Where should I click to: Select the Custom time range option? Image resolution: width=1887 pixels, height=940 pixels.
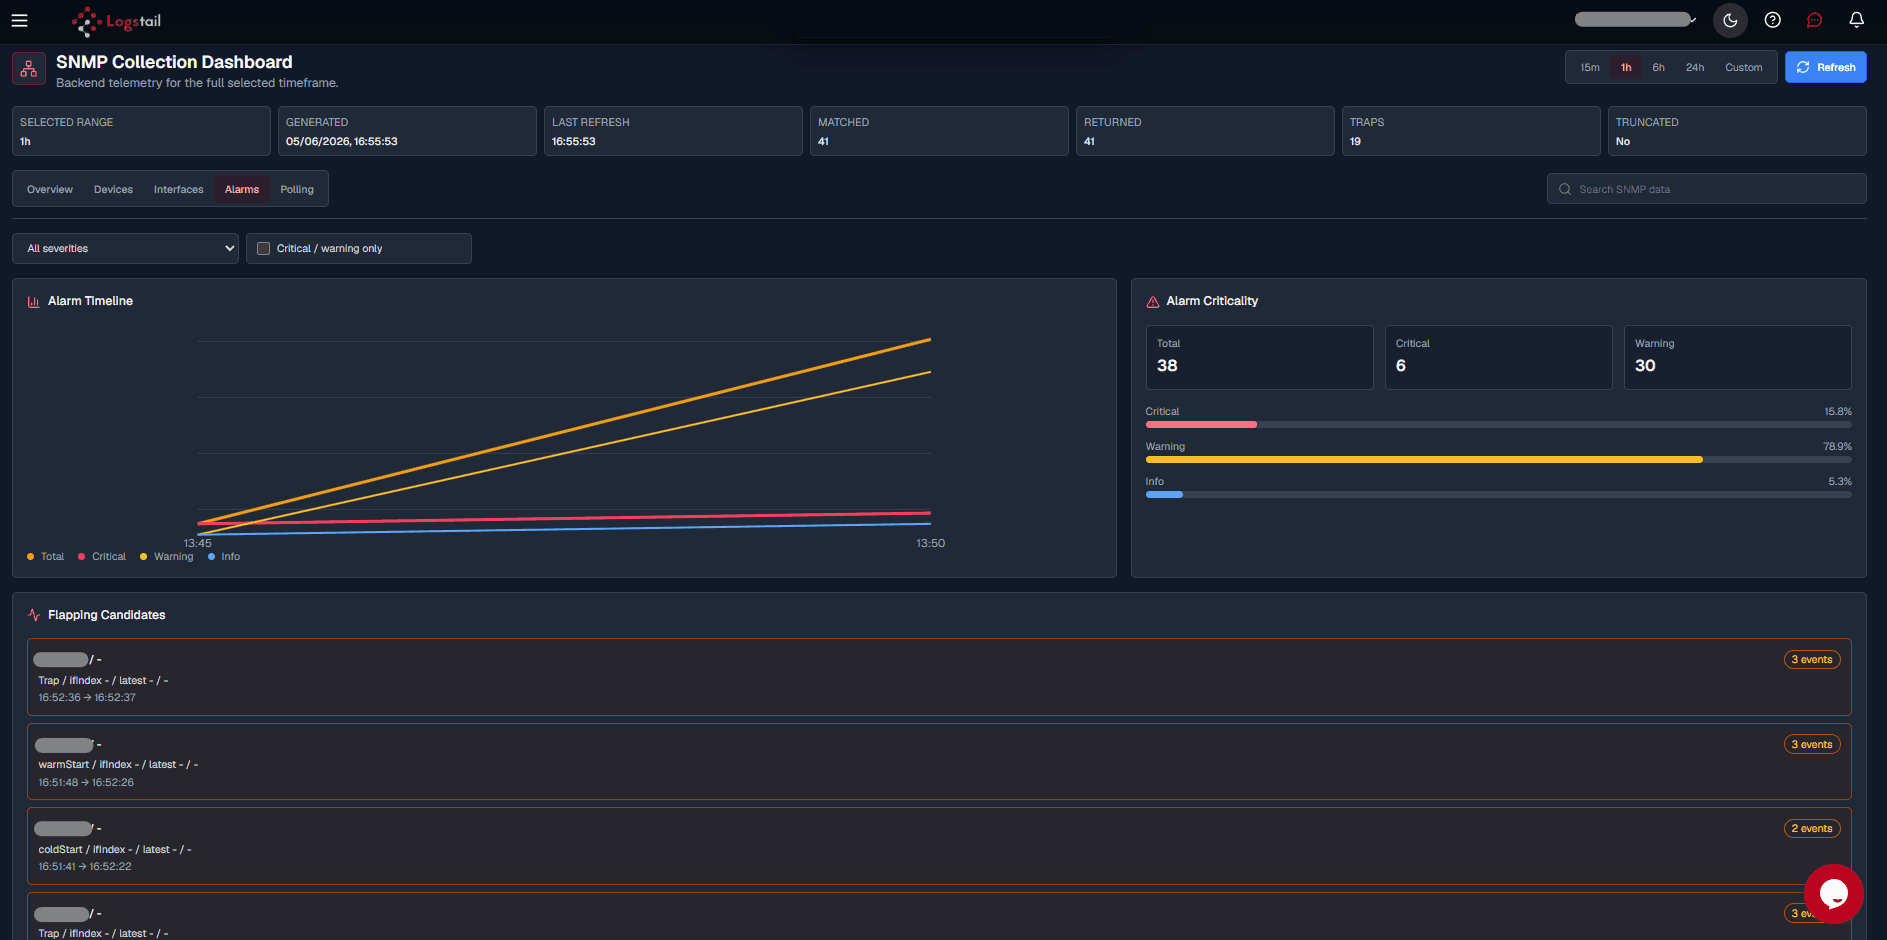pyautogui.click(x=1743, y=68)
